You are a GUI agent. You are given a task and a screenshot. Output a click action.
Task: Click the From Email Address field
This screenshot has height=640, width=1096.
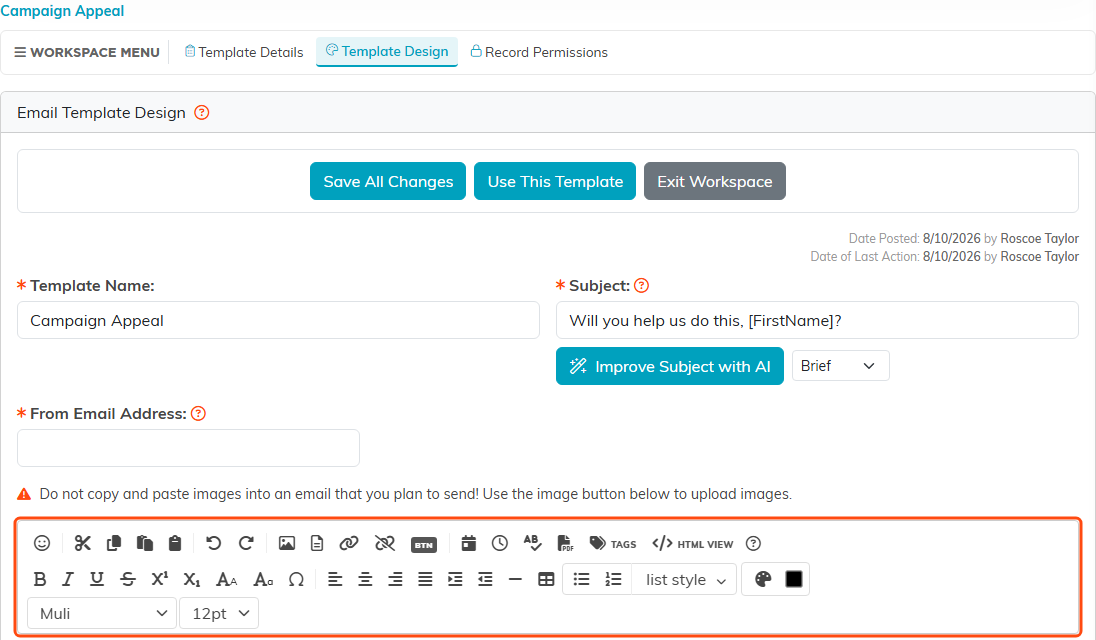pyautogui.click(x=188, y=448)
